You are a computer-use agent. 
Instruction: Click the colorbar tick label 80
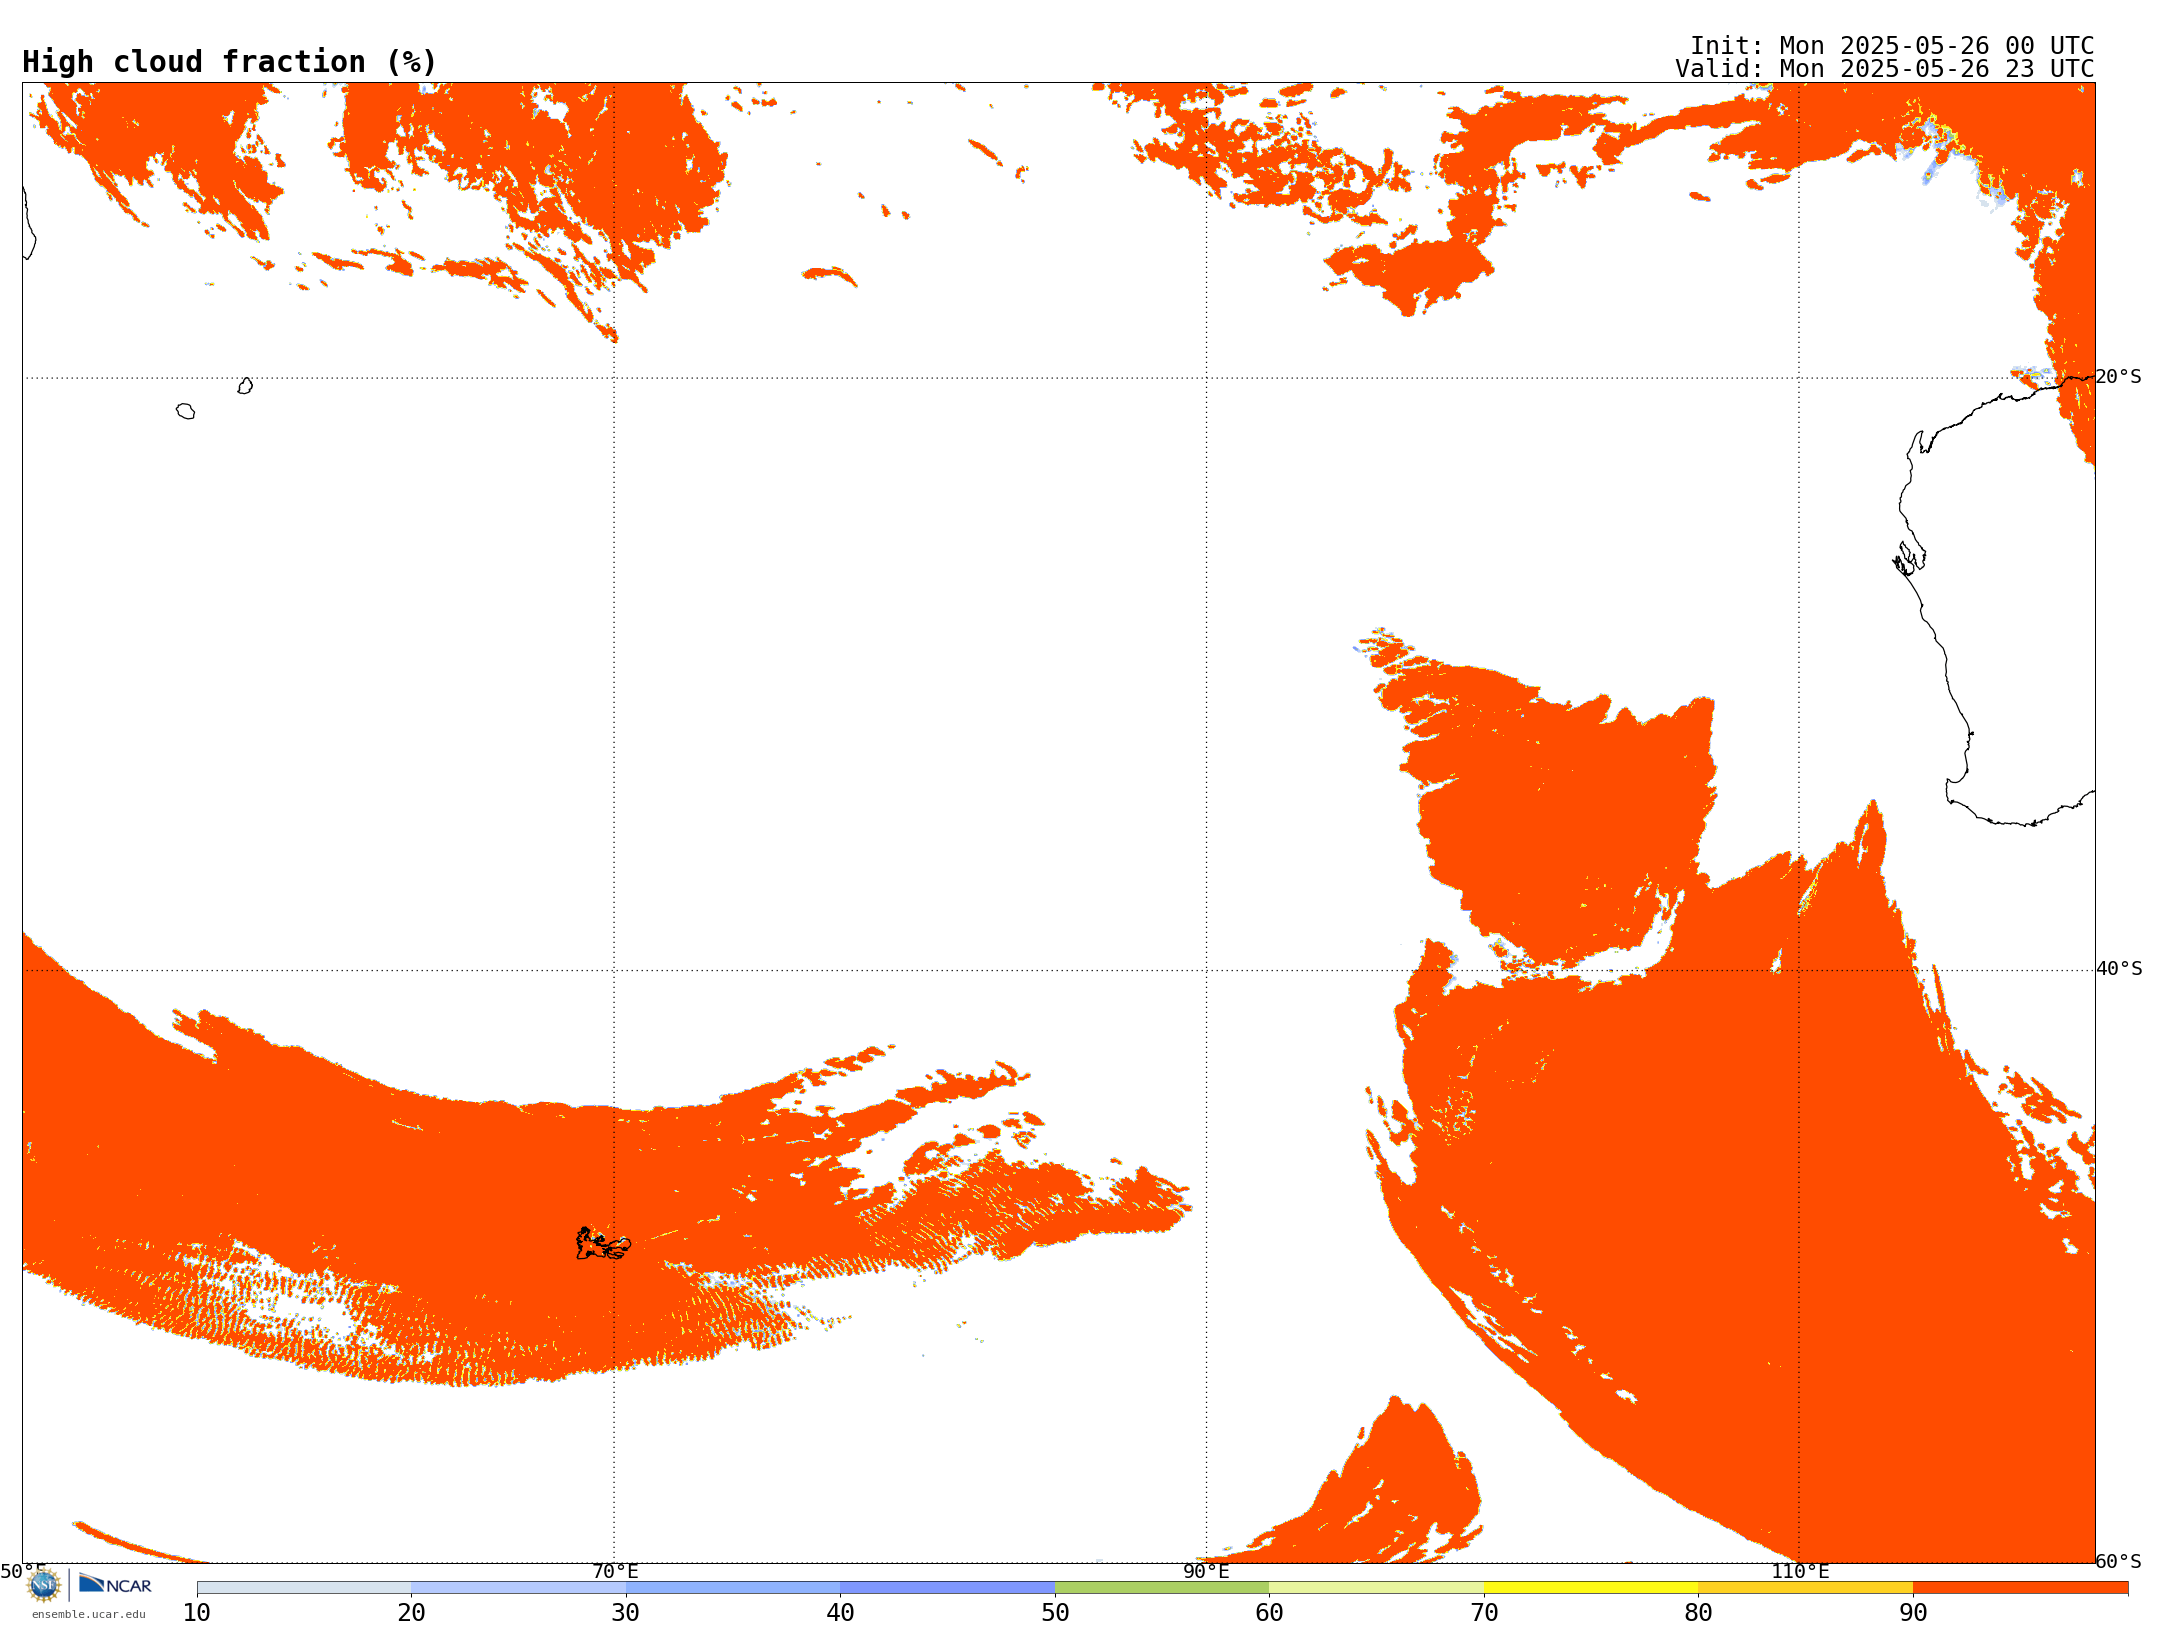(x=1698, y=1613)
